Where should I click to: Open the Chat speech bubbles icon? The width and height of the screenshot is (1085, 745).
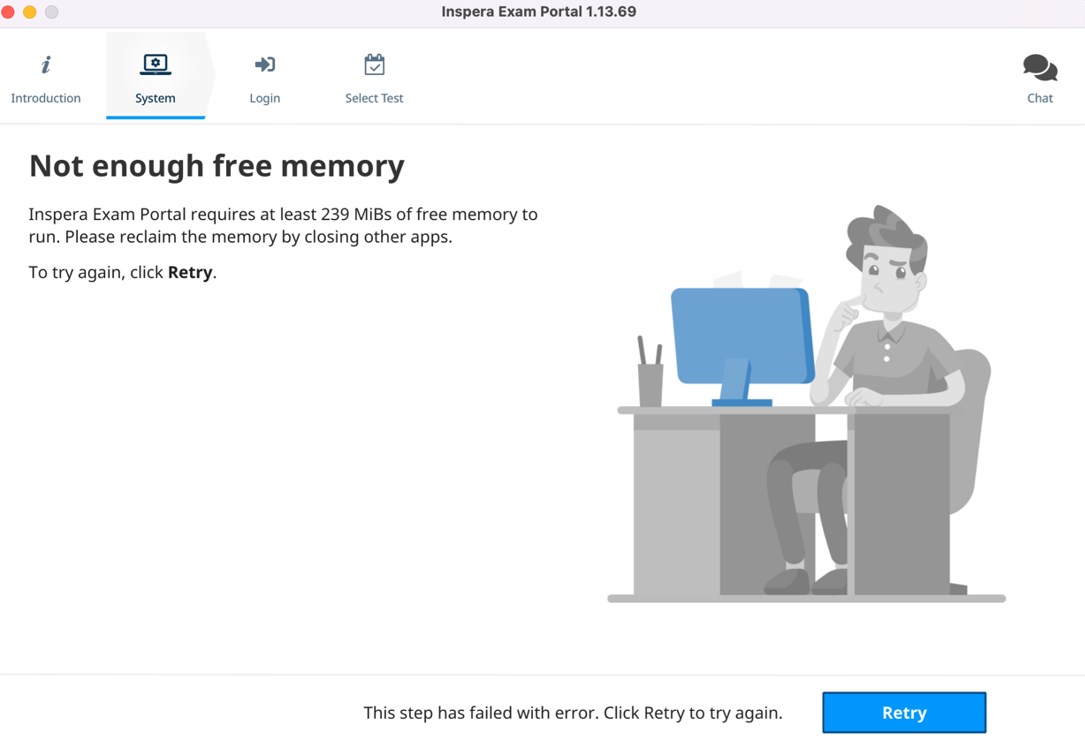coord(1039,67)
